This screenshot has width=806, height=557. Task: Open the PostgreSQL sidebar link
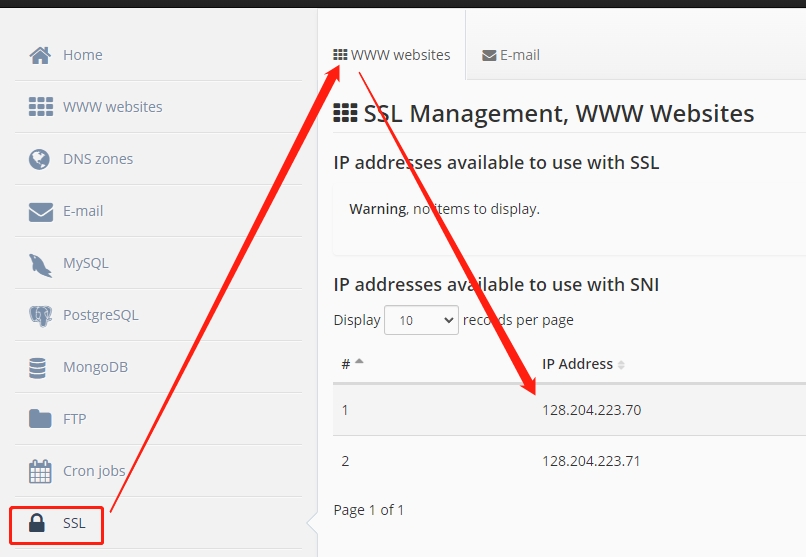pos(101,315)
